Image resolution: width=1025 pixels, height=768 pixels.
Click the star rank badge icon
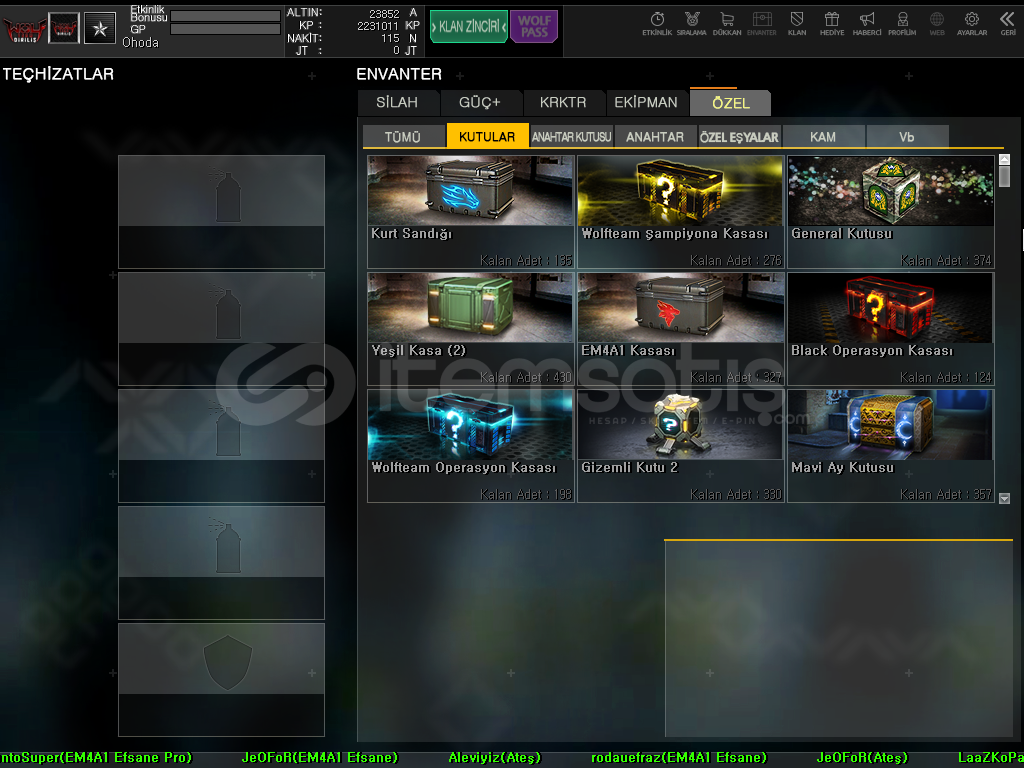100,29
